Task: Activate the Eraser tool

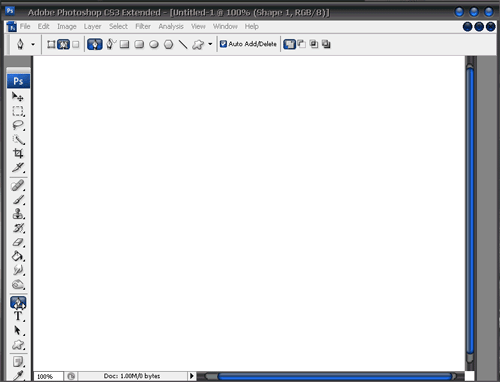Action: pos(18,242)
